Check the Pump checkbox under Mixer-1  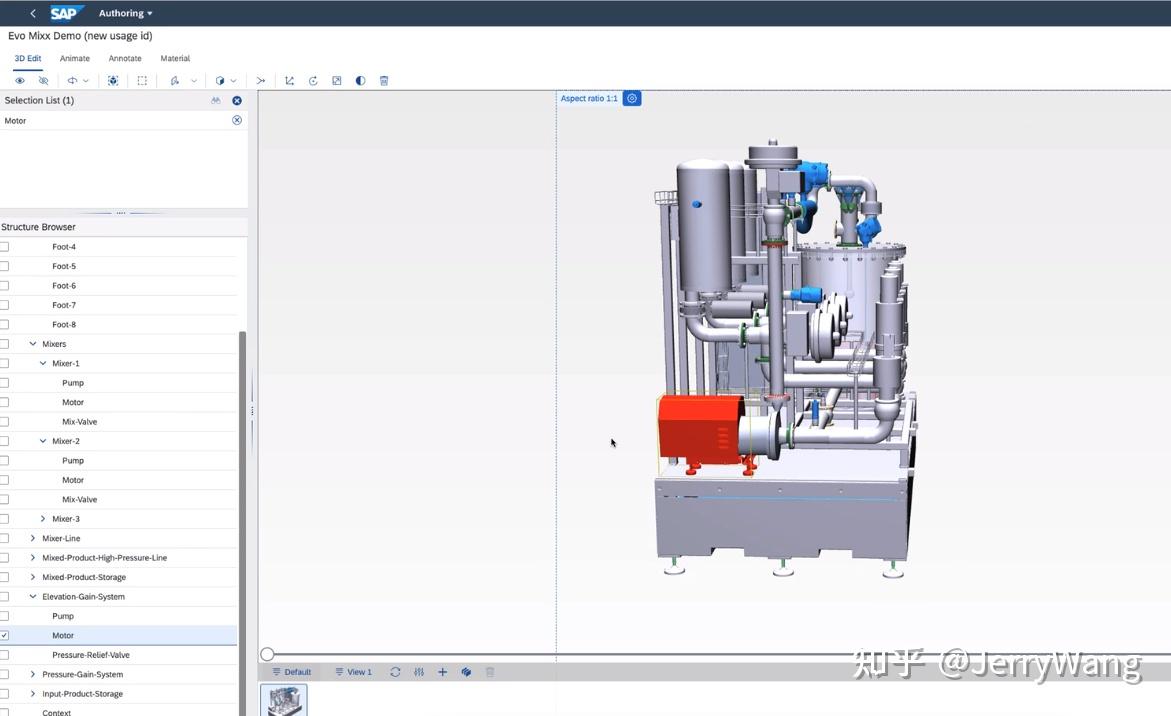5,382
